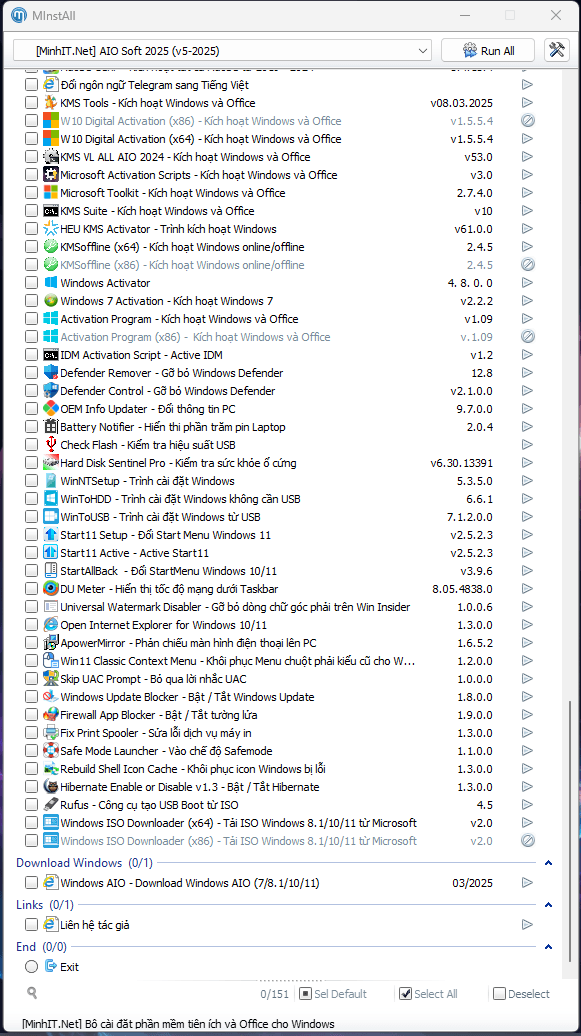Screen dimensions: 581x1036
Task: Select Rebuild Shell Icon Cache row text
Action: pos(192,769)
